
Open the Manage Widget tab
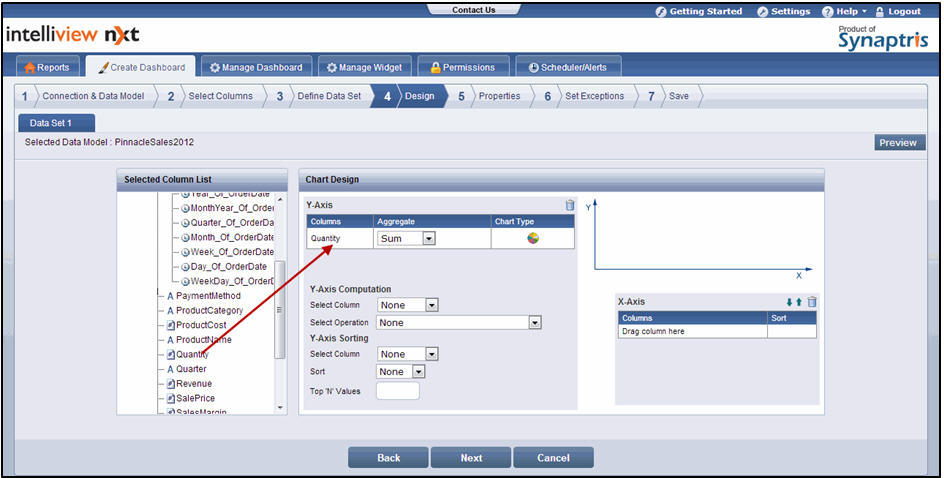(x=364, y=67)
